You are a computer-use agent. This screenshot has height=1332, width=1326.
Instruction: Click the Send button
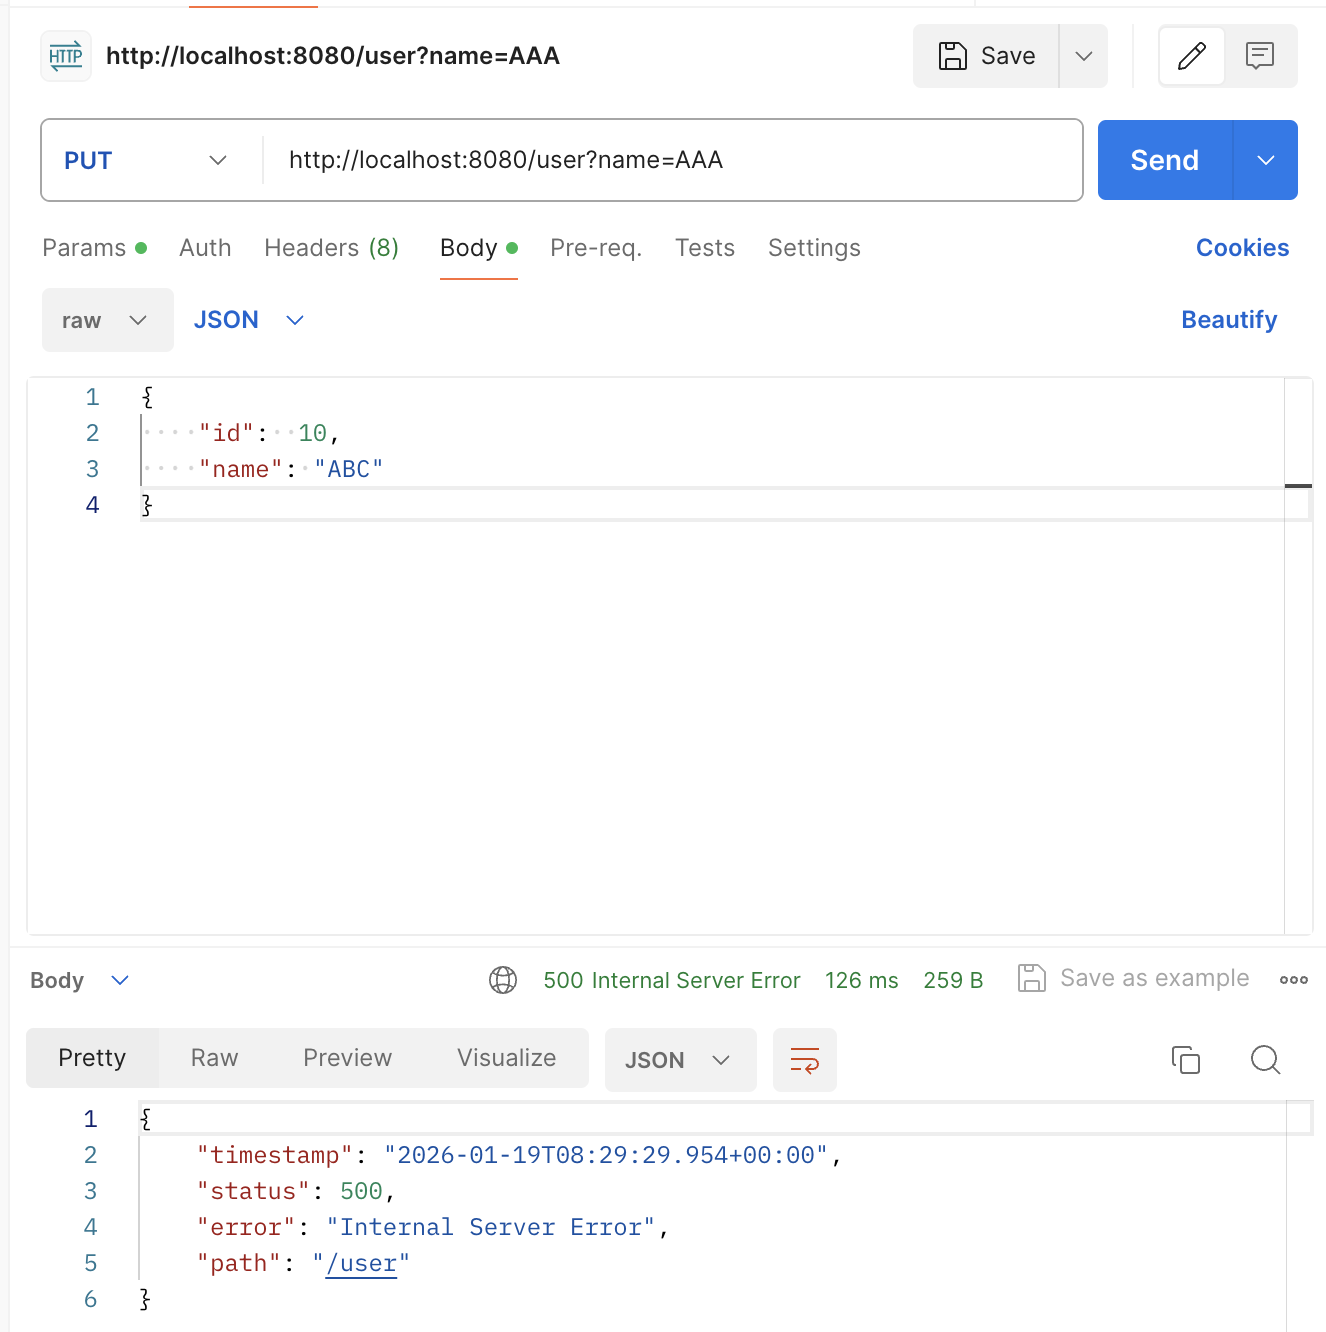pos(1165,160)
